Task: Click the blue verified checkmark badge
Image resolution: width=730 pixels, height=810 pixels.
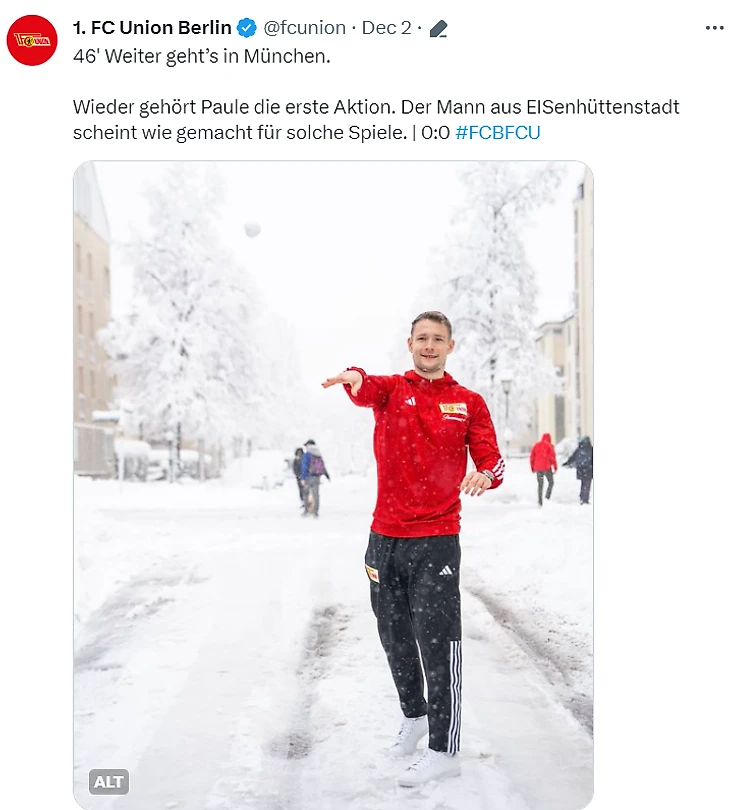Action: pos(246,28)
